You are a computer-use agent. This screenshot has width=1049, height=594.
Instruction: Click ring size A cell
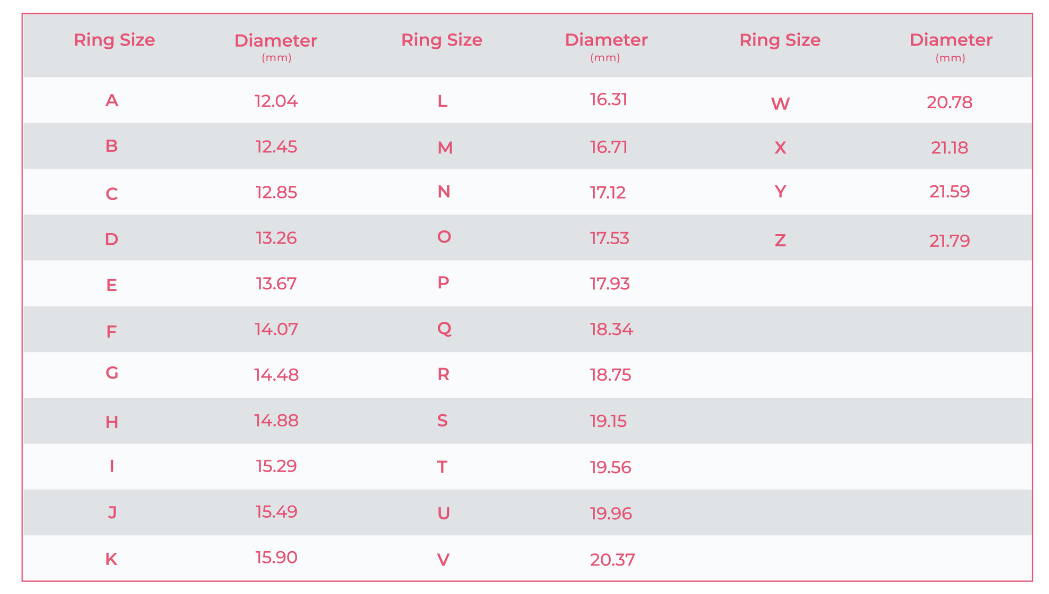pos(112,100)
